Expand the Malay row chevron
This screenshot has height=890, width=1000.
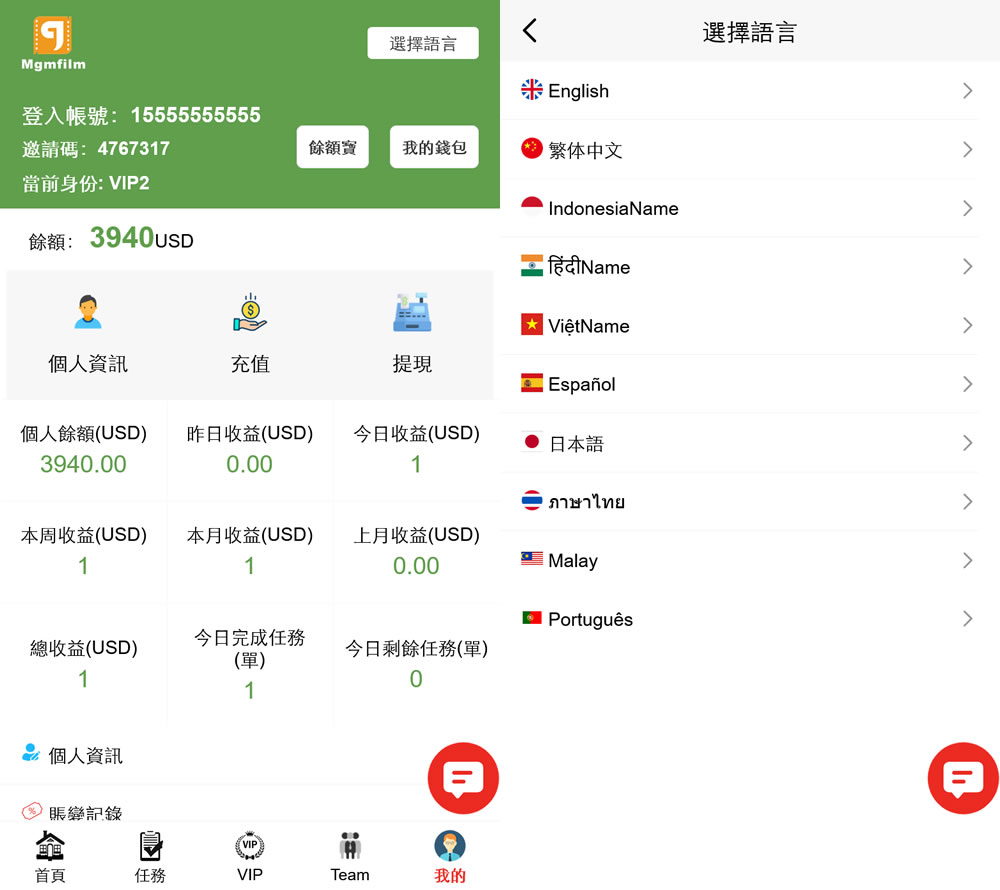[967, 560]
